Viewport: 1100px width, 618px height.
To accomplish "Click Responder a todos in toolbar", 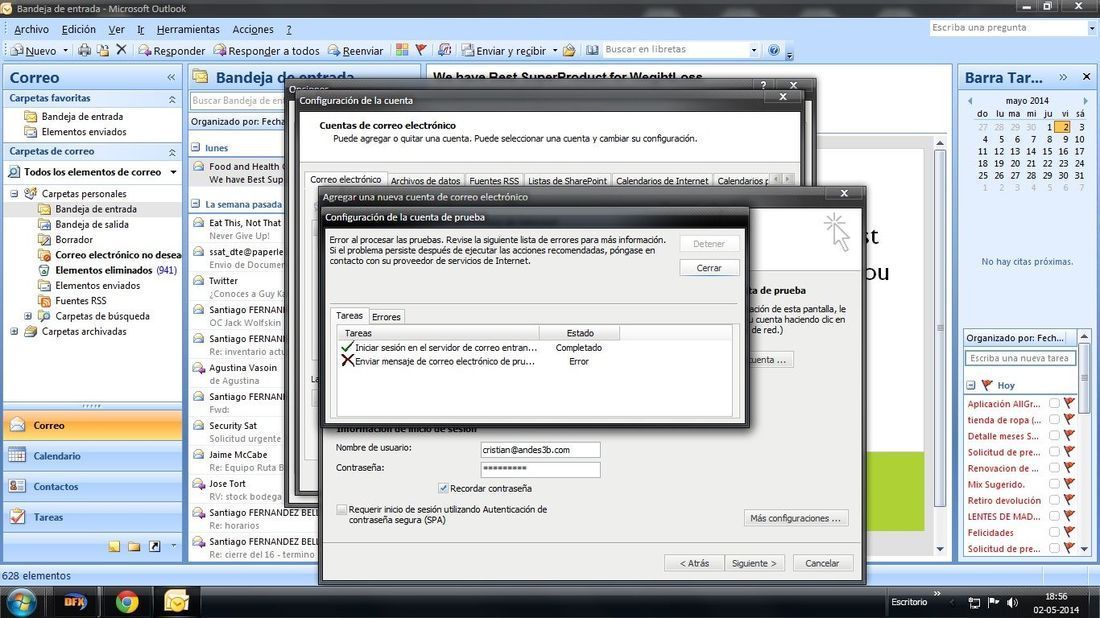I will (x=267, y=51).
